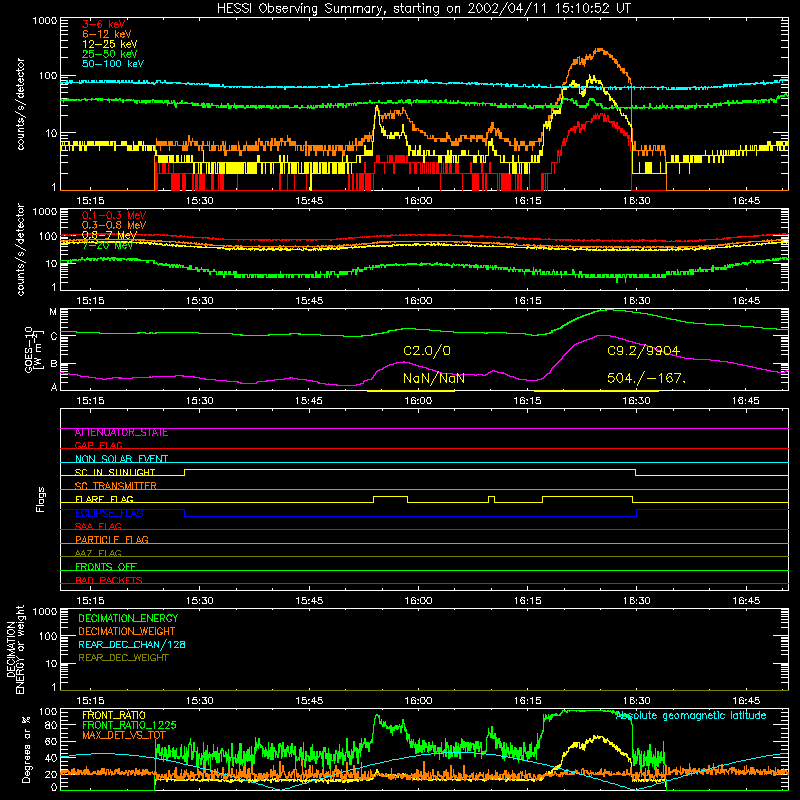
Task: Click the narrow FLARE_FLAG pulse near 16:10
Action: click(x=491, y=497)
